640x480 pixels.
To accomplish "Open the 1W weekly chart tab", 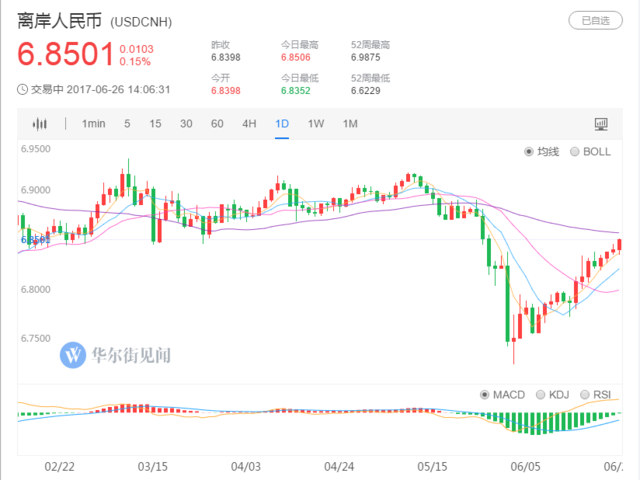I will pyautogui.click(x=316, y=124).
